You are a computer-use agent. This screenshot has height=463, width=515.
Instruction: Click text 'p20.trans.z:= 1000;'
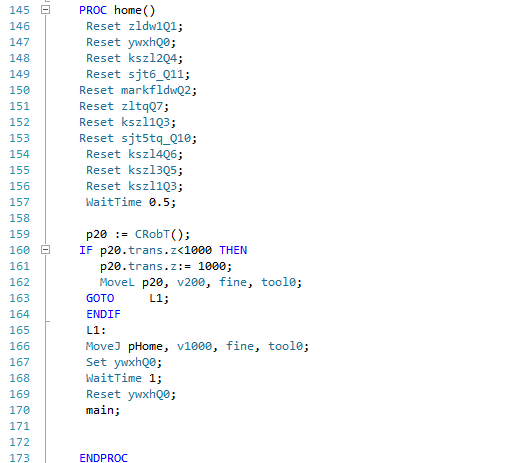coord(166,266)
